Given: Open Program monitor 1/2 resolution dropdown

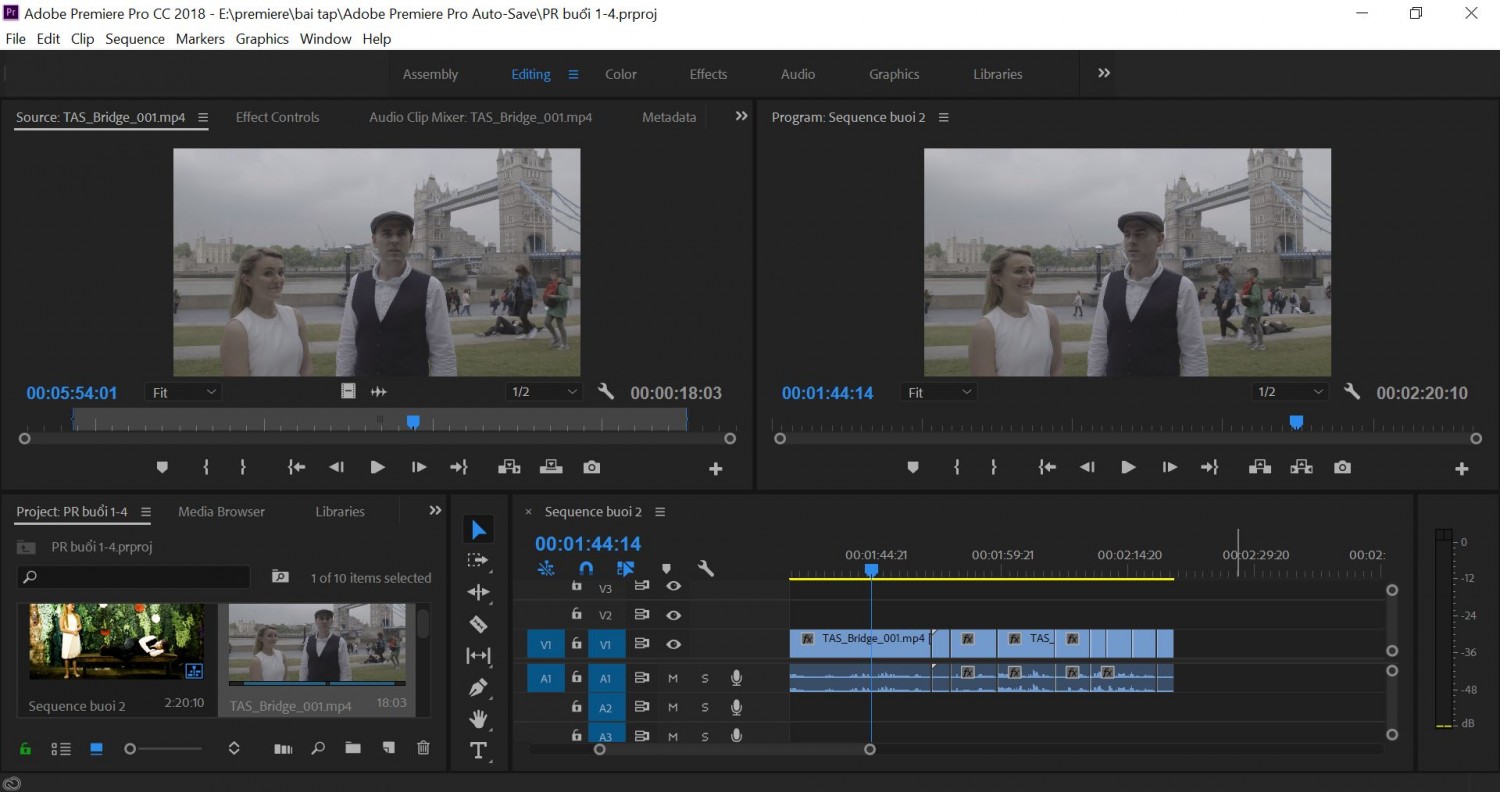Looking at the screenshot, I should tap(1290, 392).
